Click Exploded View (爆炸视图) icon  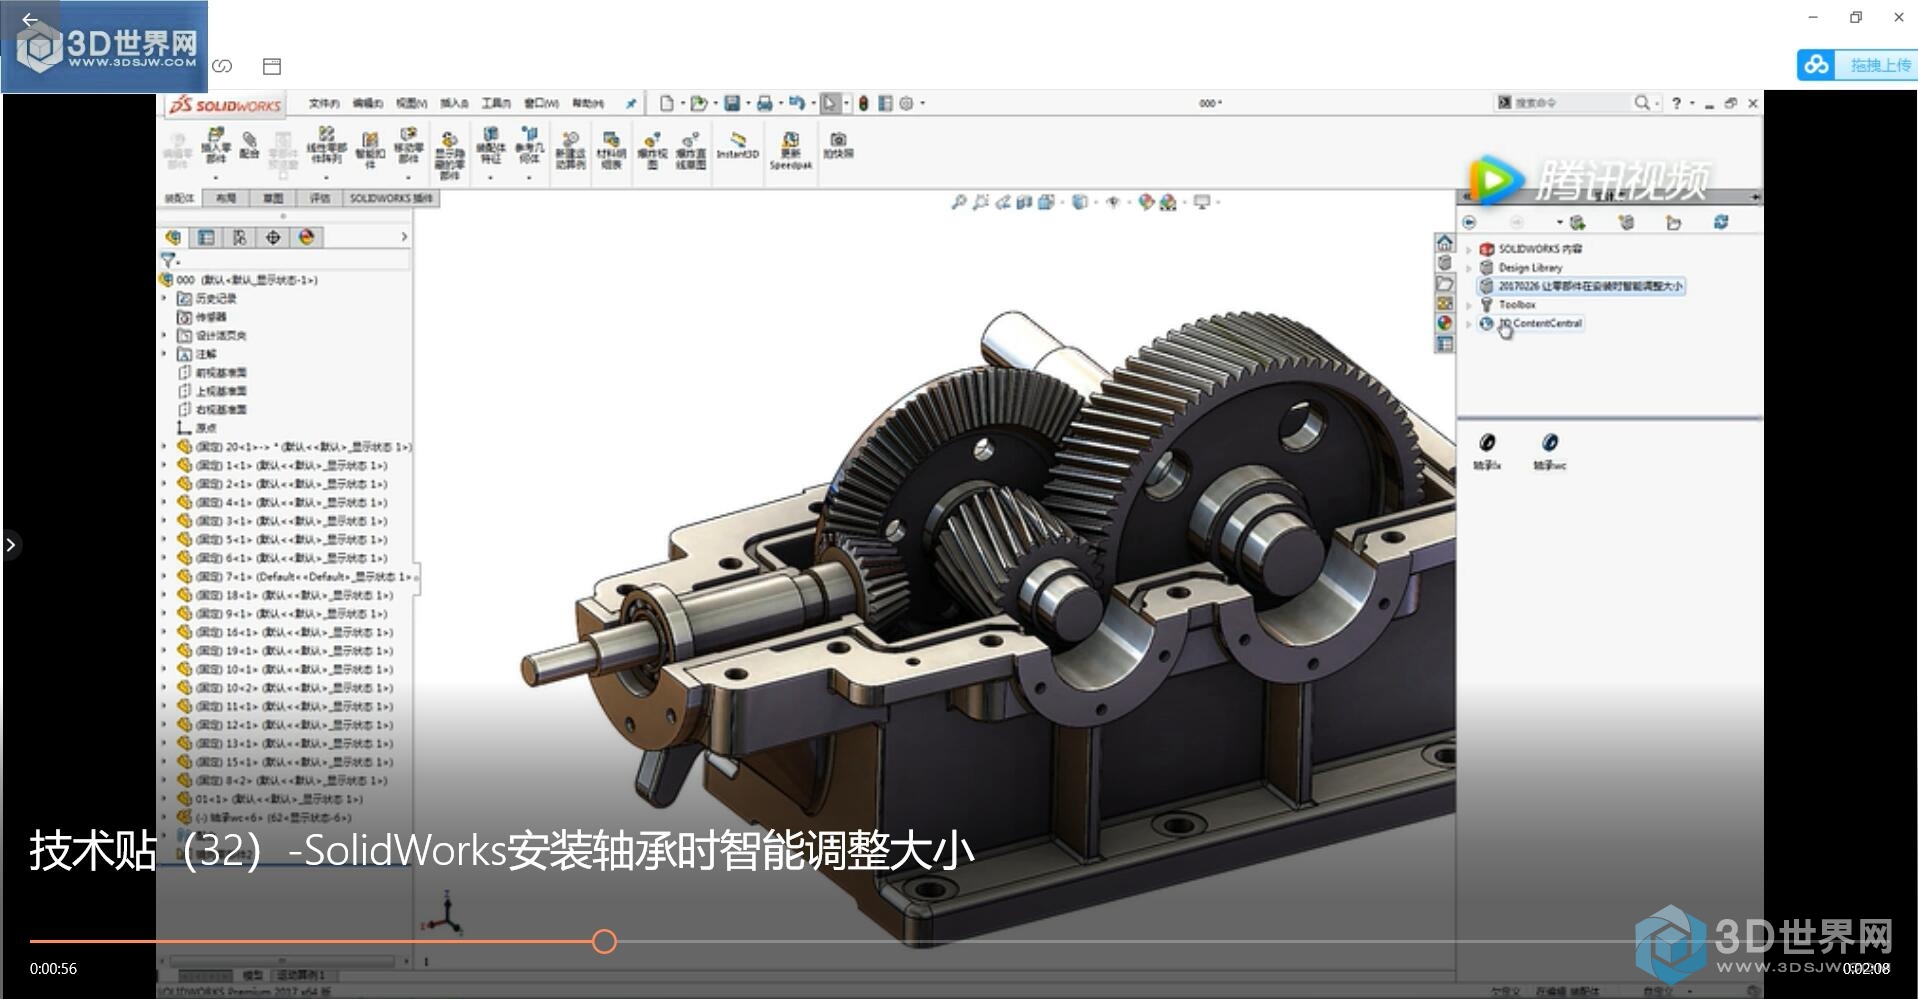(652, 150)
